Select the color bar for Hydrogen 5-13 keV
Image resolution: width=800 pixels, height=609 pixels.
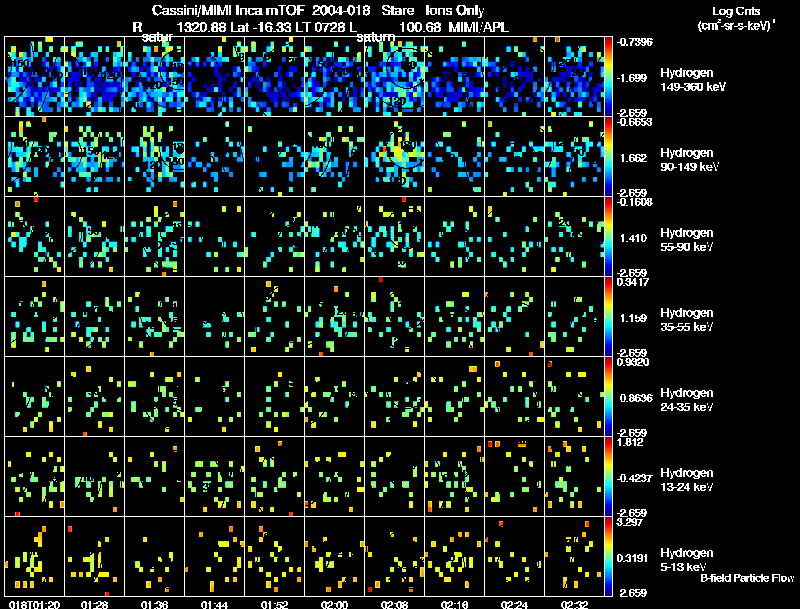(x=608, y=556)
